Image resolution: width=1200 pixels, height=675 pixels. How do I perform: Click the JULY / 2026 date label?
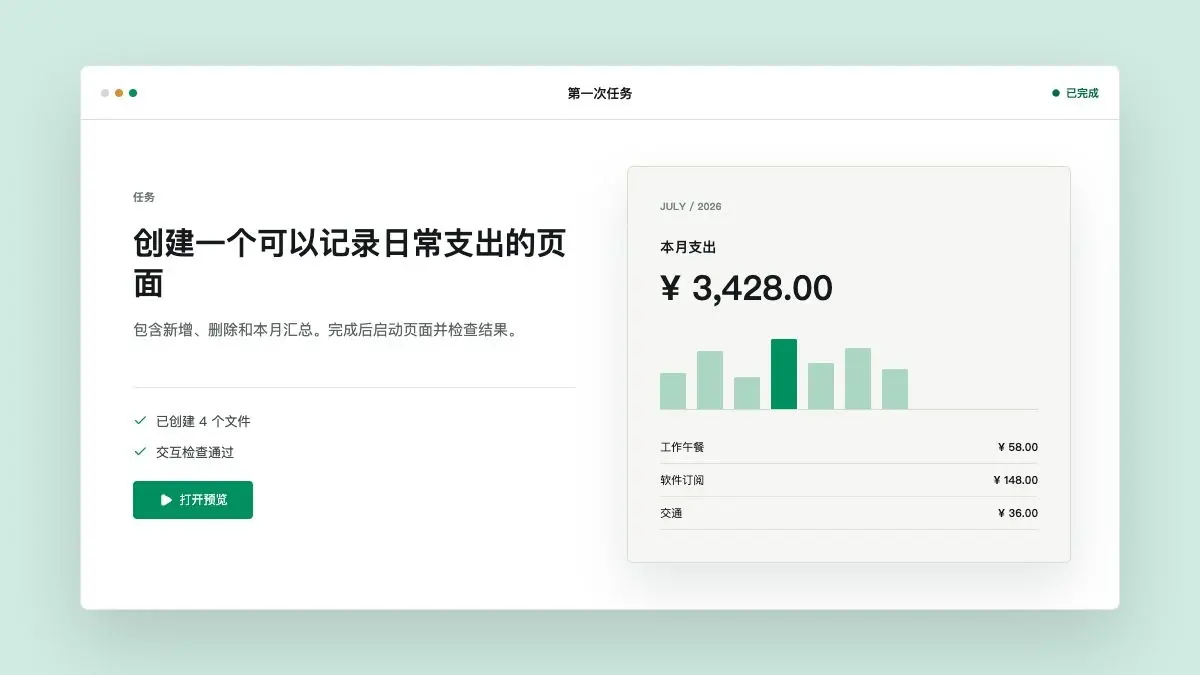click(691, 207)
